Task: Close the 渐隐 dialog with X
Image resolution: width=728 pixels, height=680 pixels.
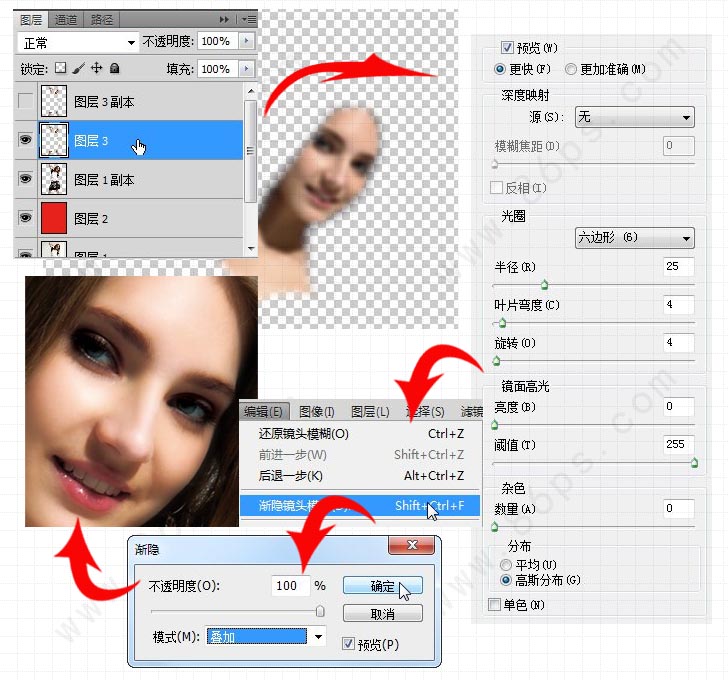Action: [411, 544]
